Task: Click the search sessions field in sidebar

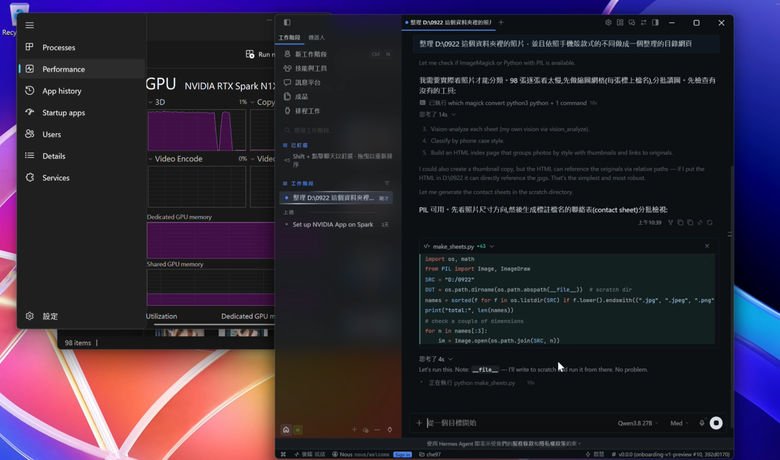Action: click(x=337, y=130)
